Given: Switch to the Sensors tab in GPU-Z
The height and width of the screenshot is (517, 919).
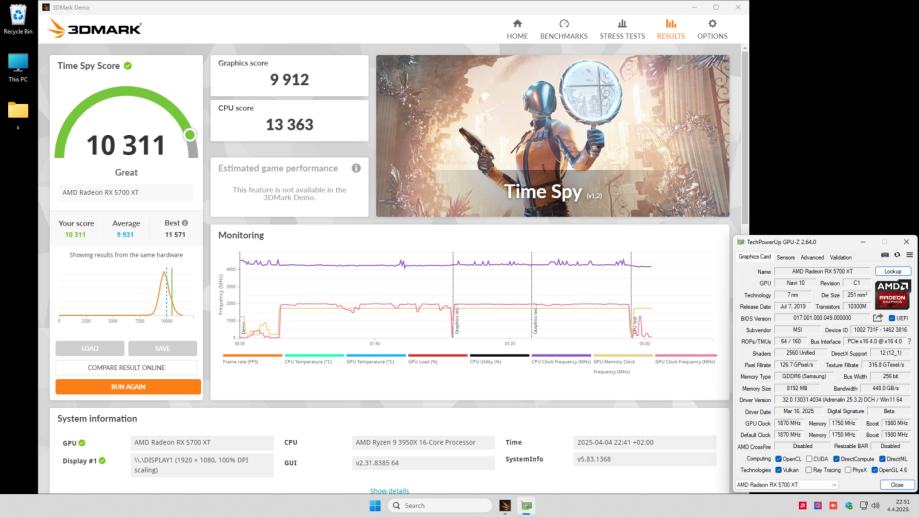Looking at the screenshot, I should [x=785, y=257].
